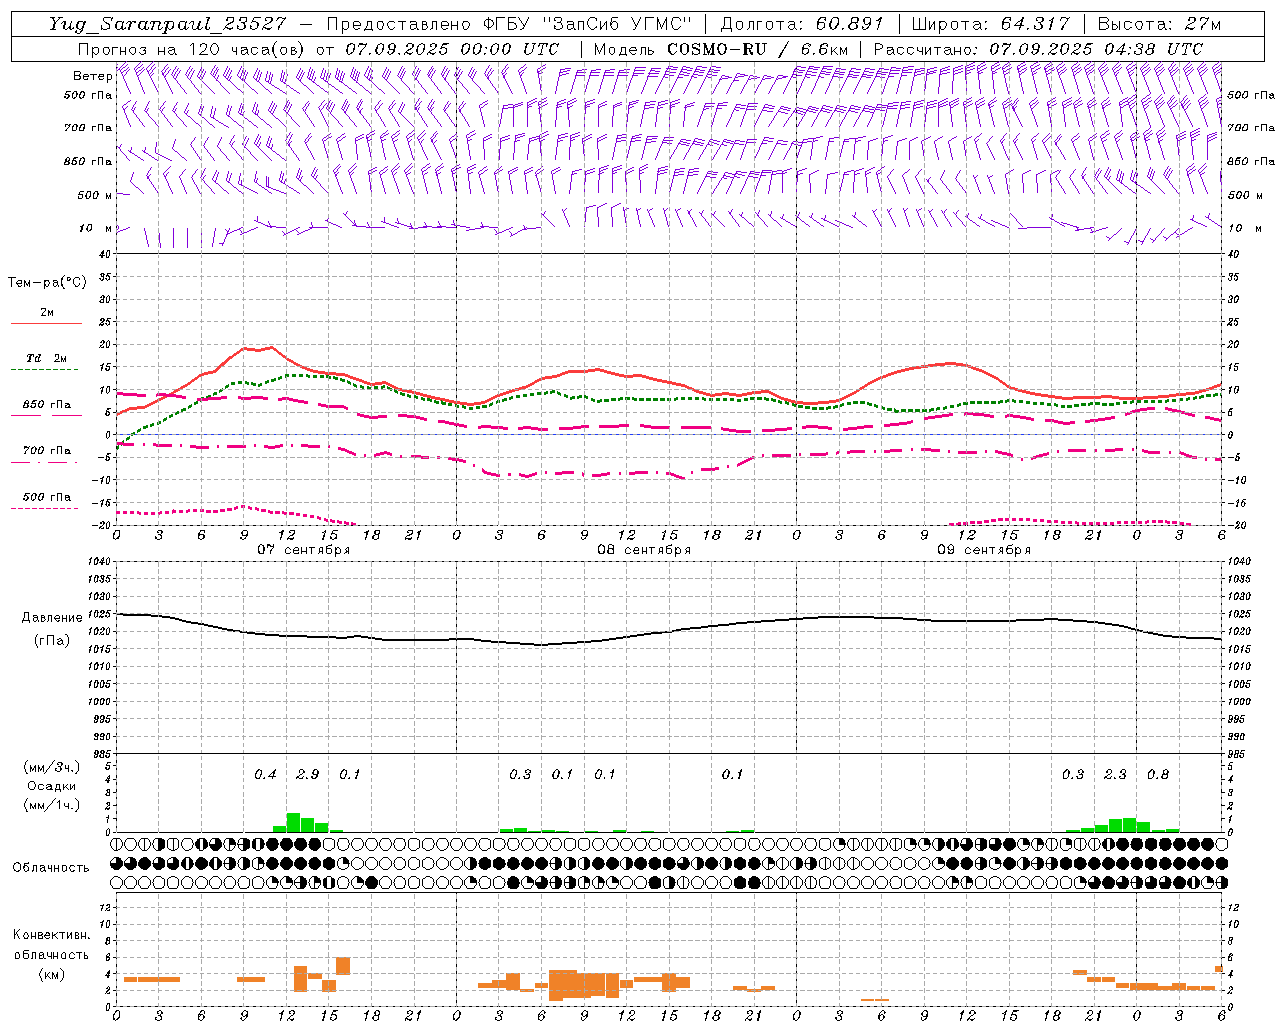Click the '08 сентября' date label
The height and width of the screenshot is (1024, 1280).
(x=644, y=550)
